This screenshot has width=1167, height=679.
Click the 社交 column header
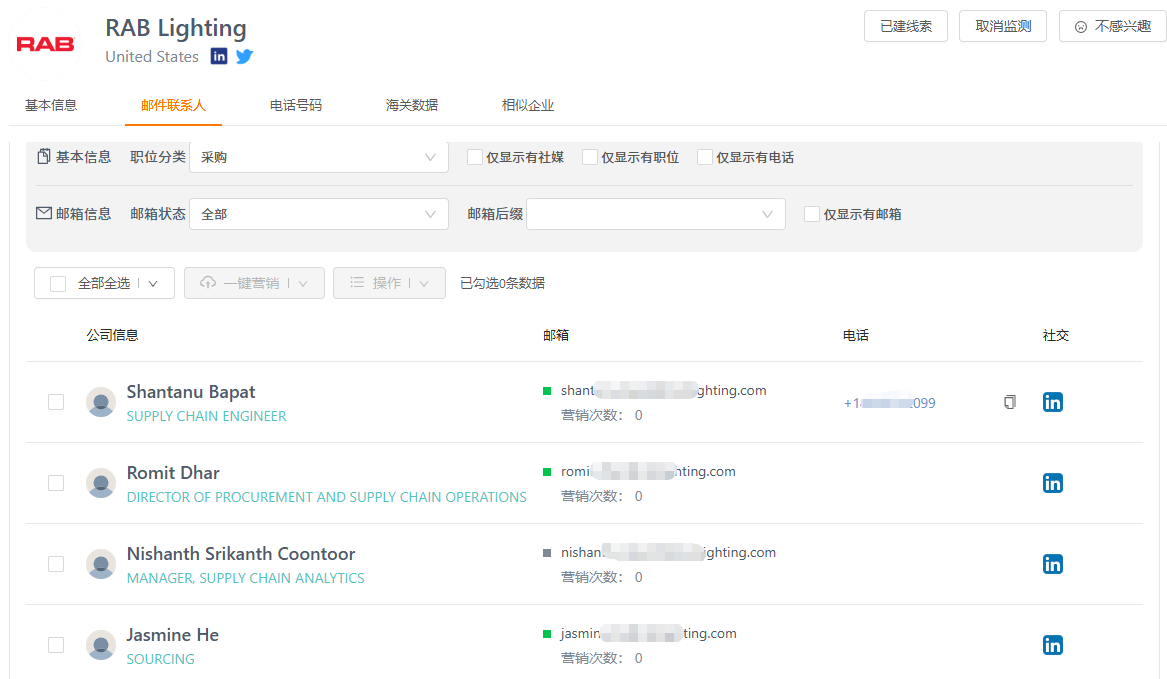click(x=1056, y=335)
